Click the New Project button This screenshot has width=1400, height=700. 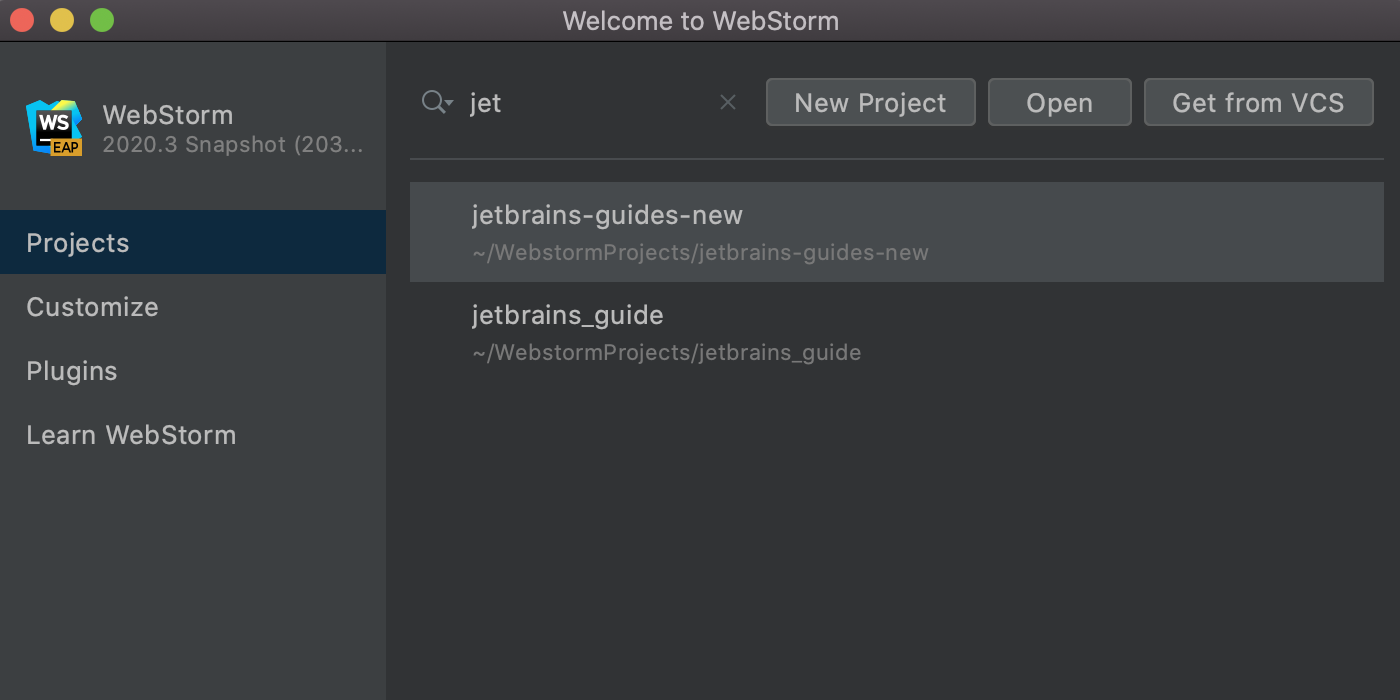tap(870, 102)
